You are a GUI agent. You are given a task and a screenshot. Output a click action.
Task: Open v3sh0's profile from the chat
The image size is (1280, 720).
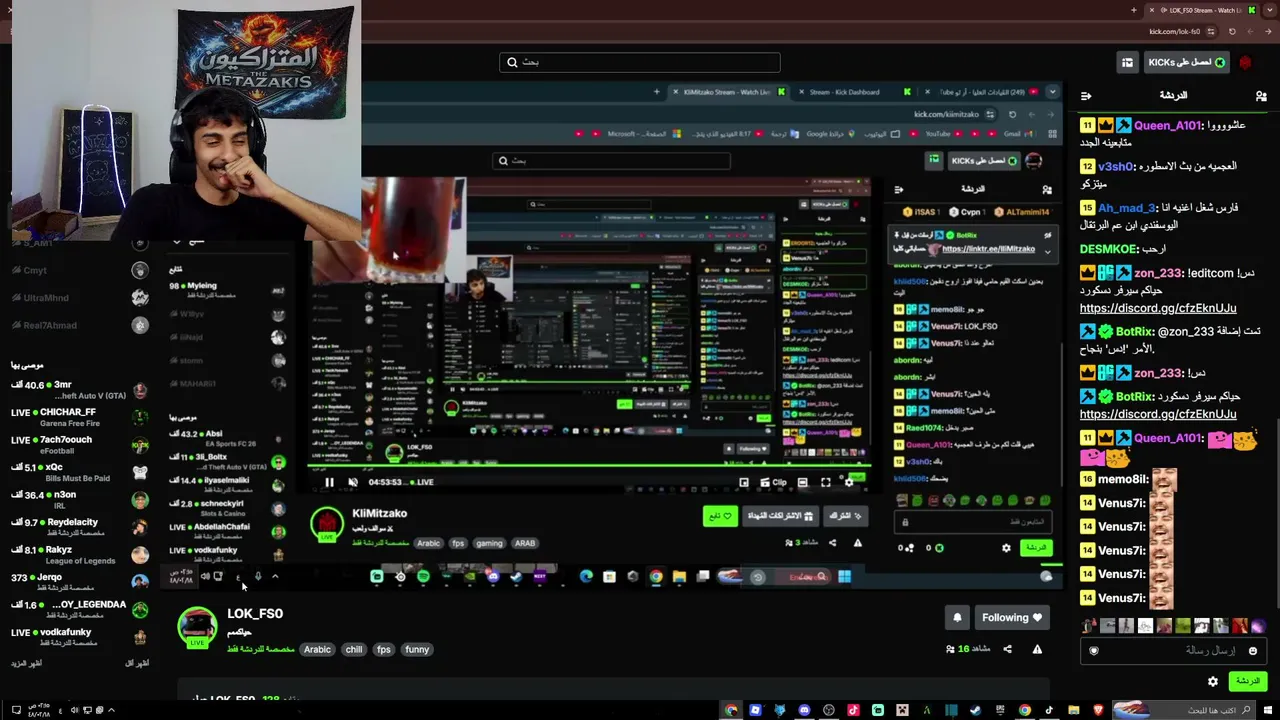1116,167
